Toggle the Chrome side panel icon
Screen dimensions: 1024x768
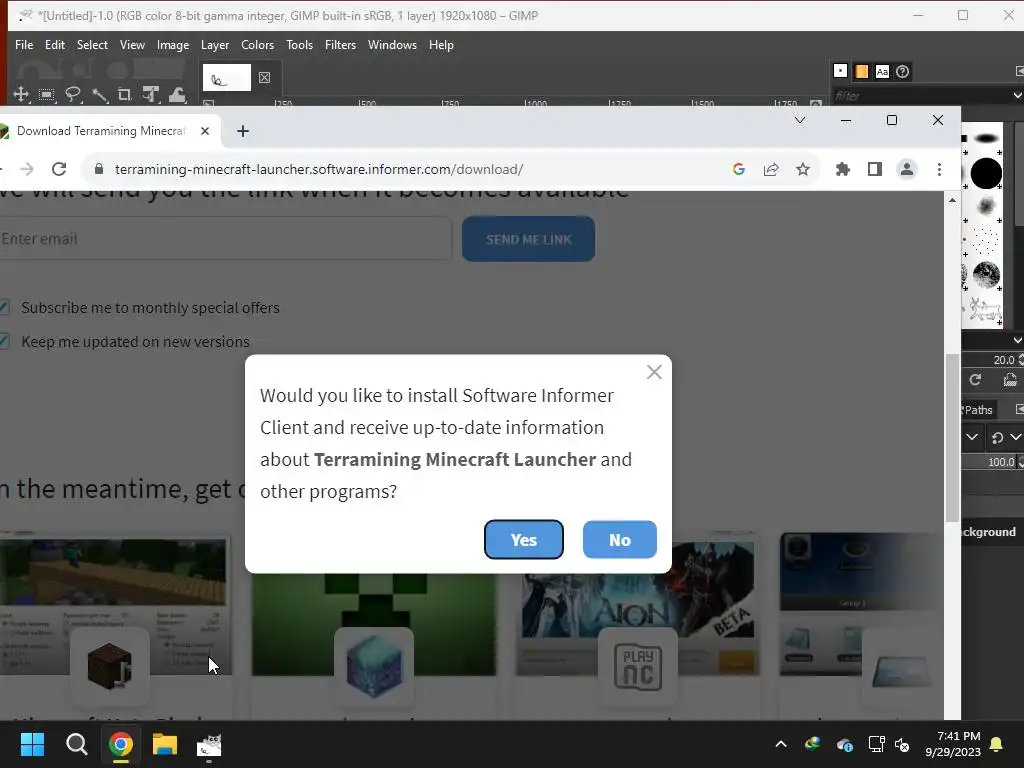(874, 169)
